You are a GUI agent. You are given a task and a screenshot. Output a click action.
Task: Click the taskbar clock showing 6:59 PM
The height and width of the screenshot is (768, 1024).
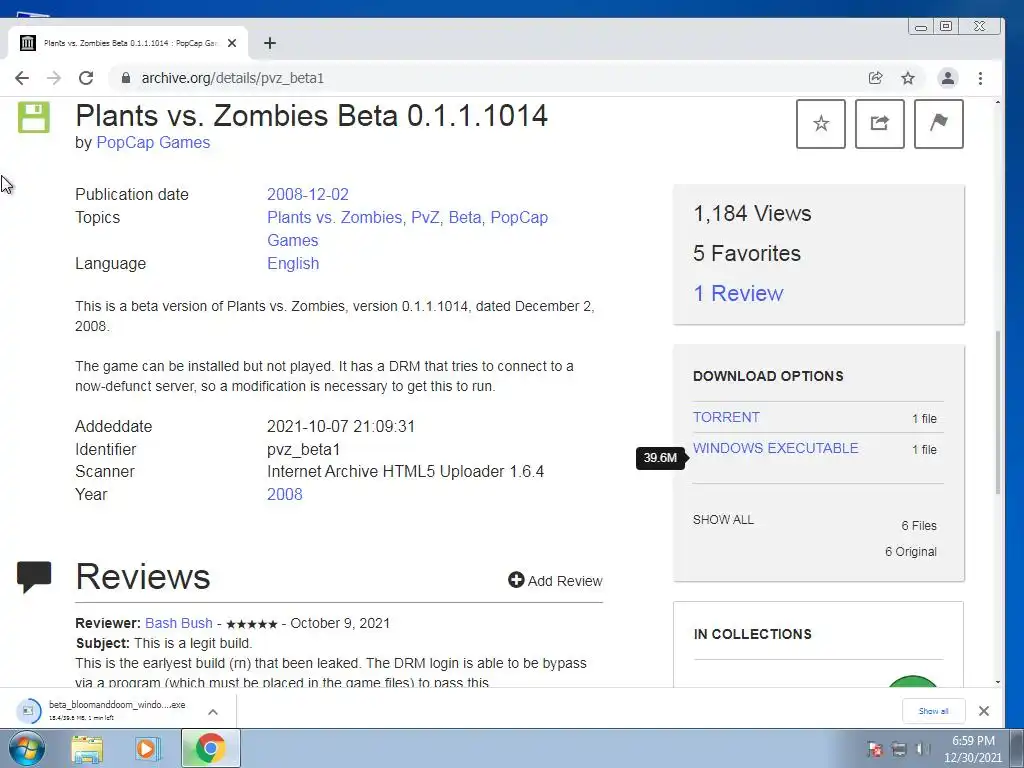972,749
